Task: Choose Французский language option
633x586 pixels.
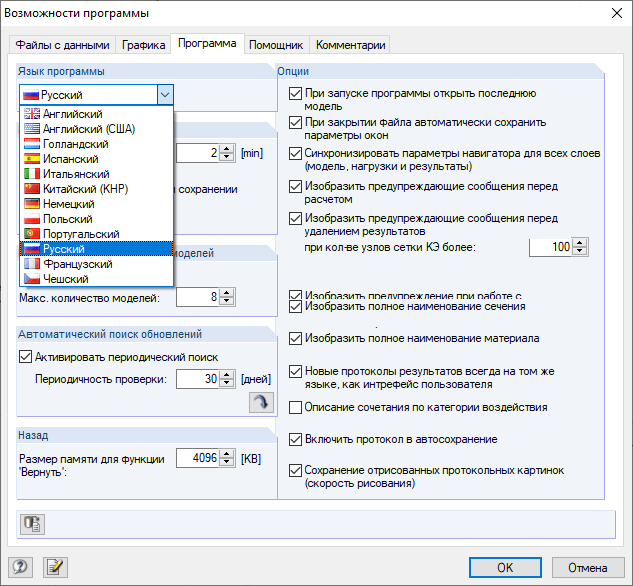Action: tap(97, 264)
